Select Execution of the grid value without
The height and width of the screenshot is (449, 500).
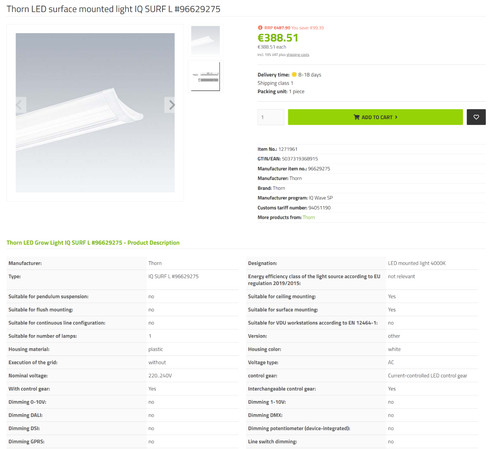click(x=157, y=362)
